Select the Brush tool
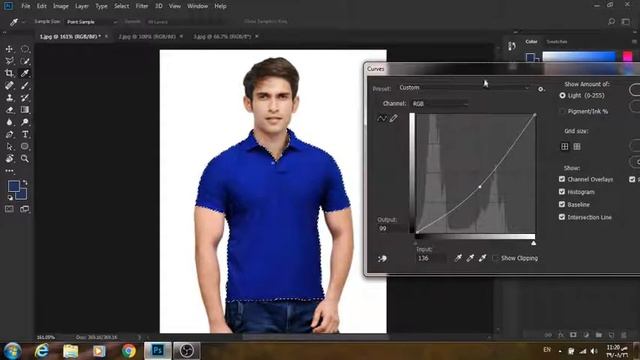The height and width of the screenshot is (360, 640). 25,86
